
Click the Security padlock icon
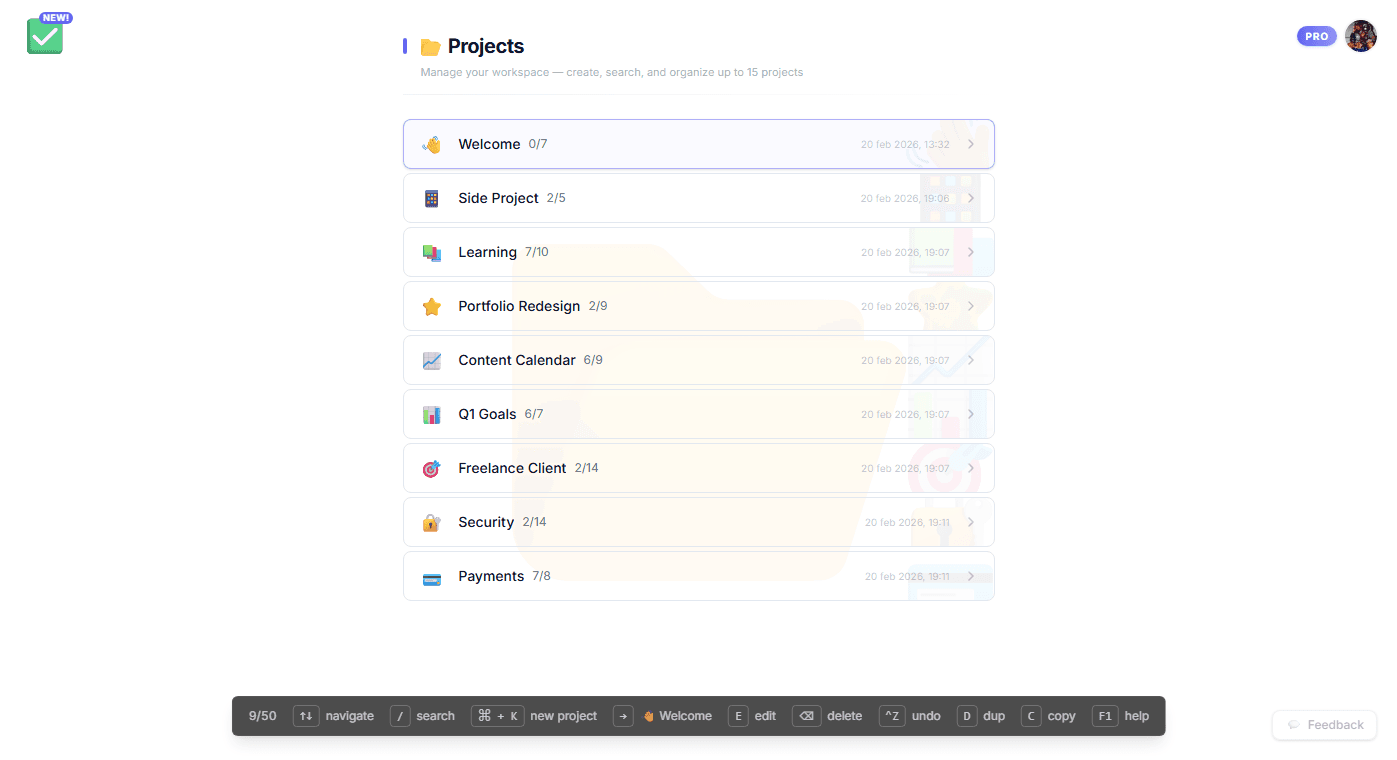[x=431, y=522]
